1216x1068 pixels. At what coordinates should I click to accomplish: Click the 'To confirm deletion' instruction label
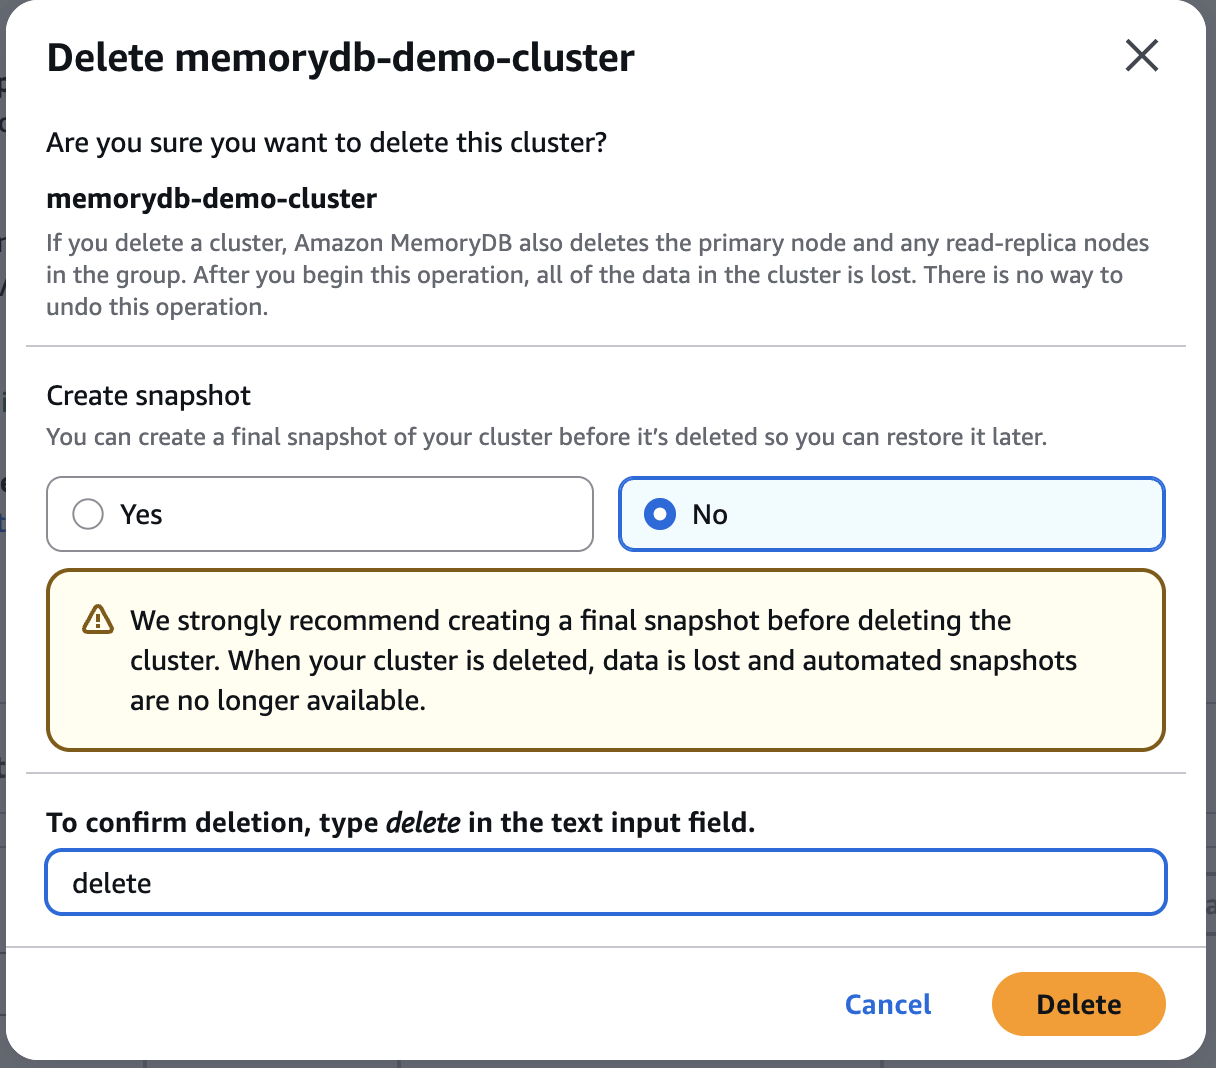click(x=401, y=822)
